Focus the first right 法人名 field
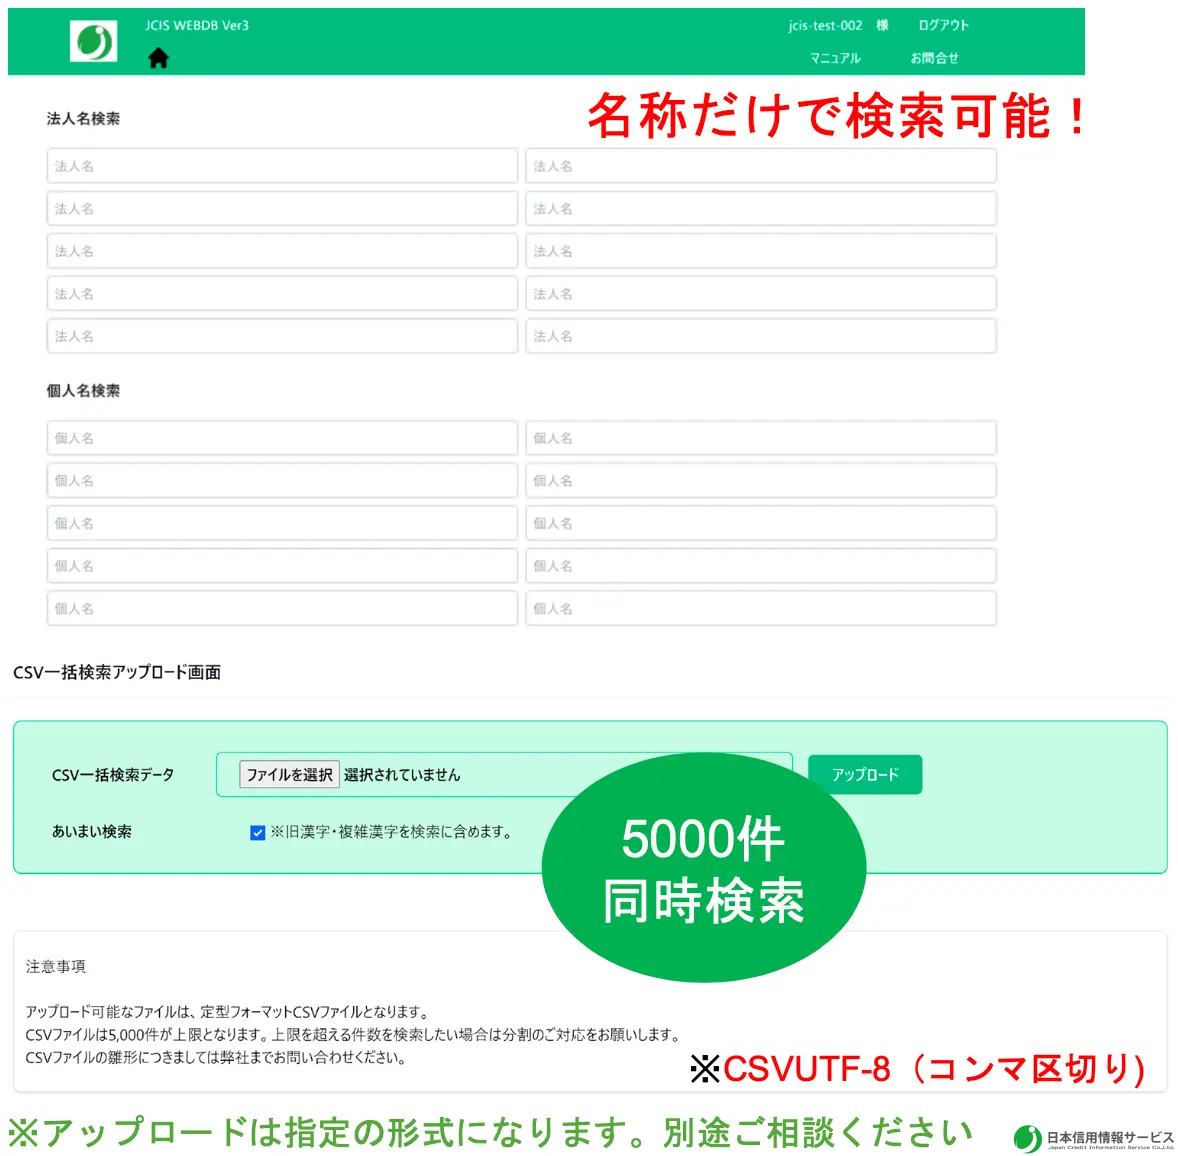Viewport: 1178px width, 1156px height. pyautogui.click(x=761, y=166)
